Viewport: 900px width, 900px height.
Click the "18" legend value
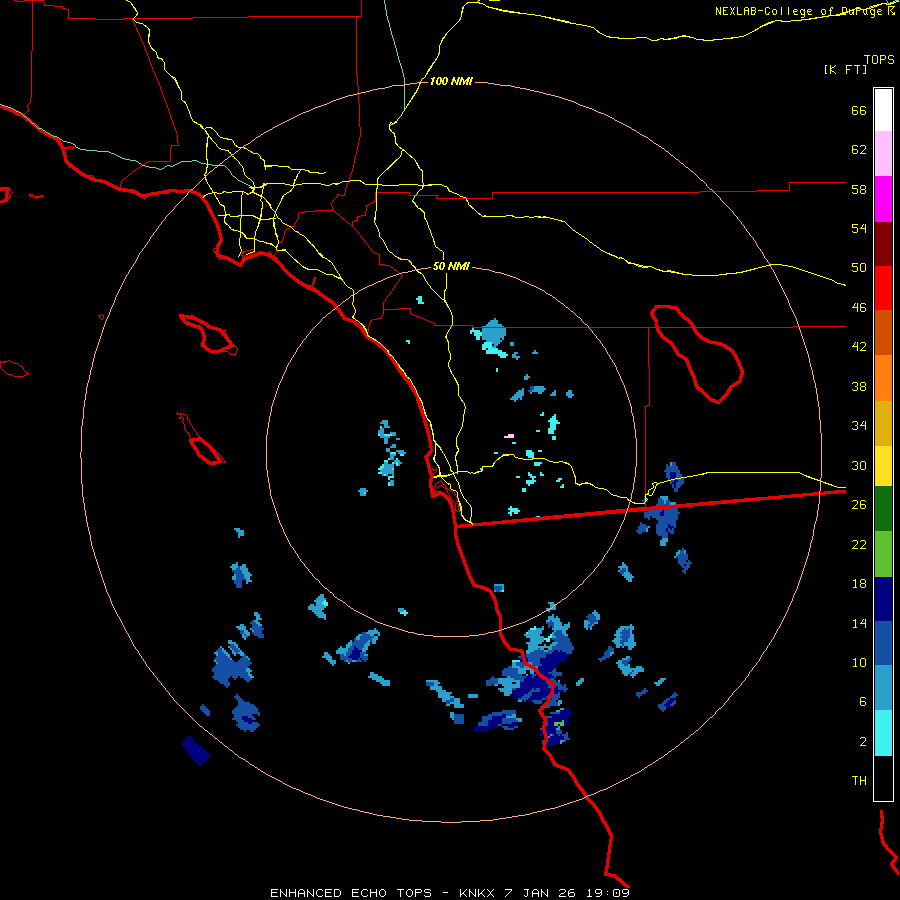click(x=859, y=584)
